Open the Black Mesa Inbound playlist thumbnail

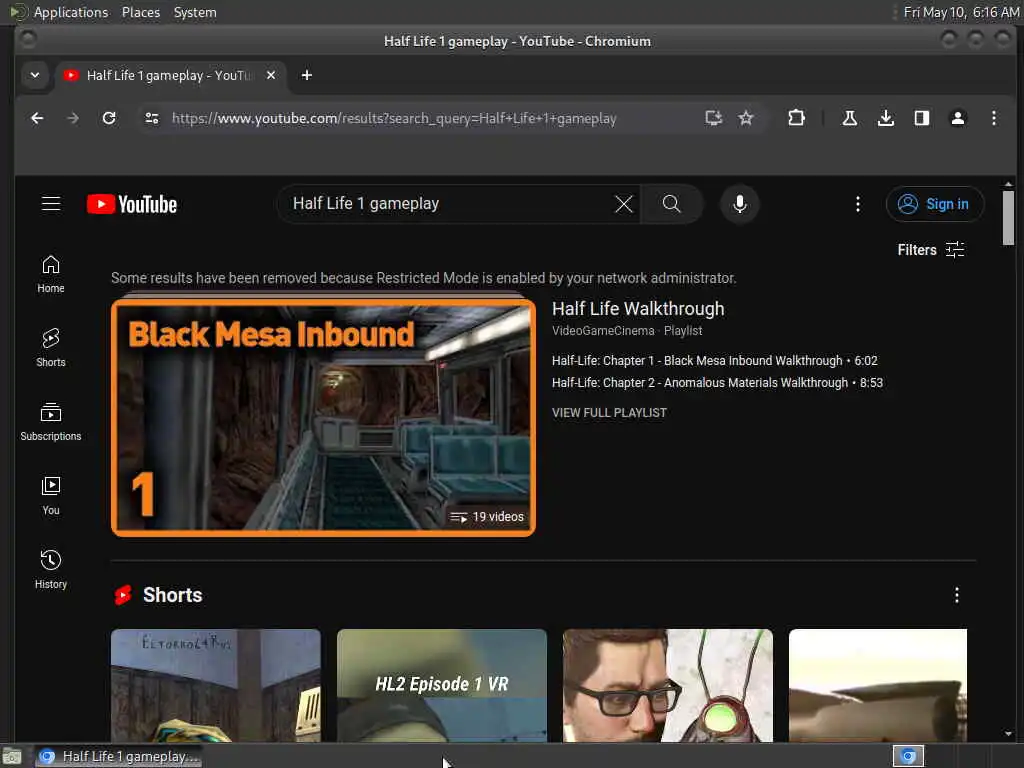323,418
